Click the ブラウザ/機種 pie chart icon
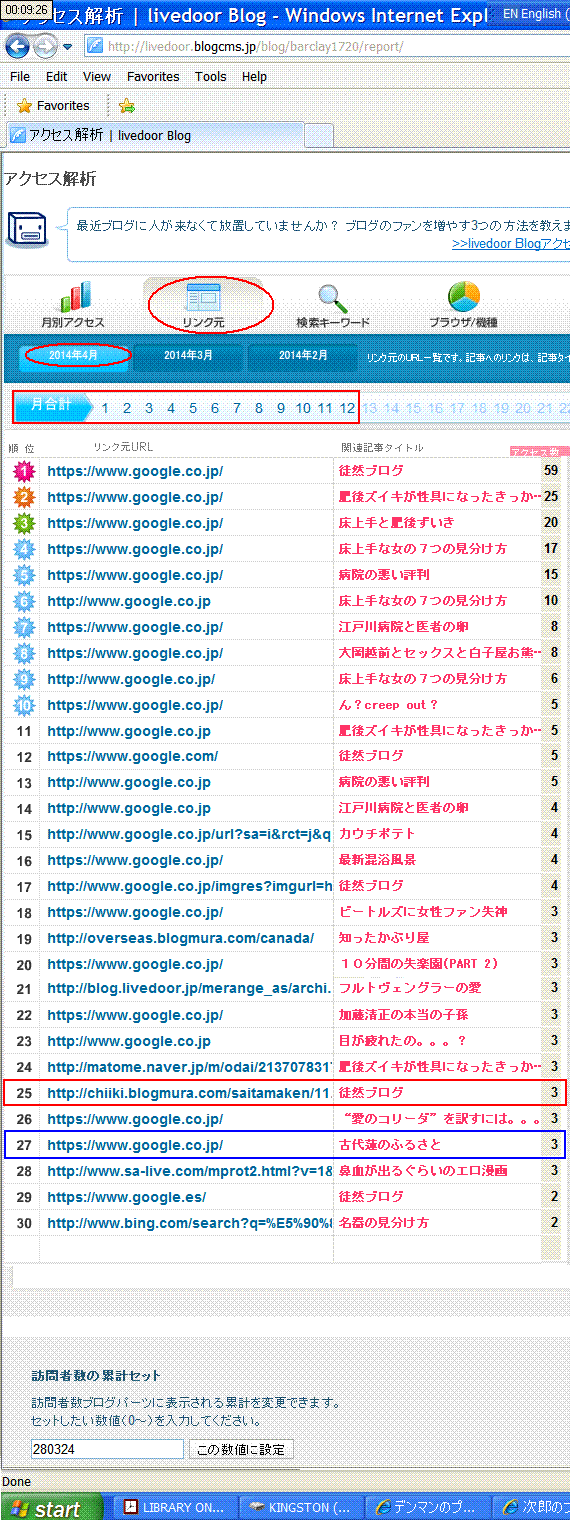This screenshot has width=570, height=1520. click(x=464, y=296)
